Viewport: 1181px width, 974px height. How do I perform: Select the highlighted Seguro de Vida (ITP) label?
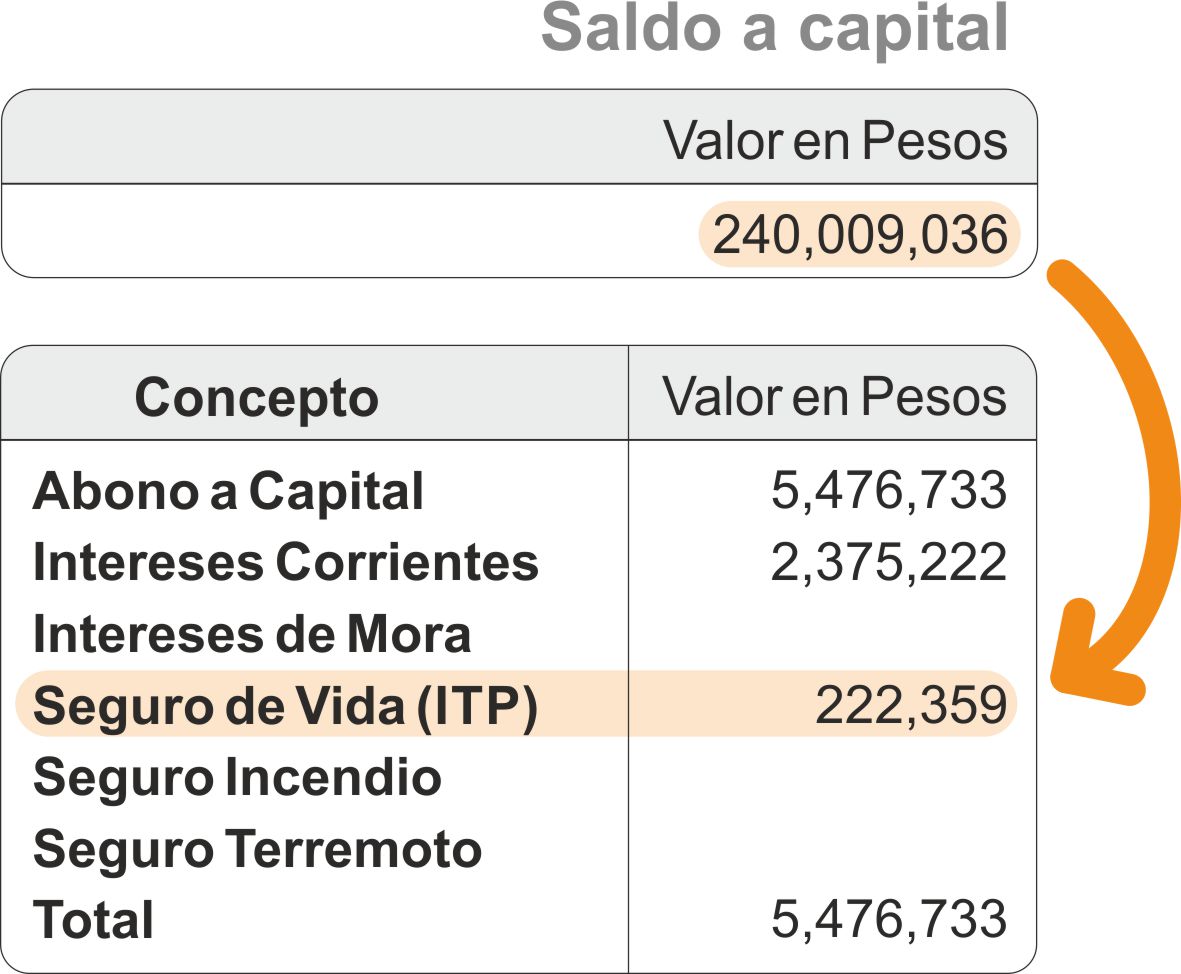click(x=286, y=706)
